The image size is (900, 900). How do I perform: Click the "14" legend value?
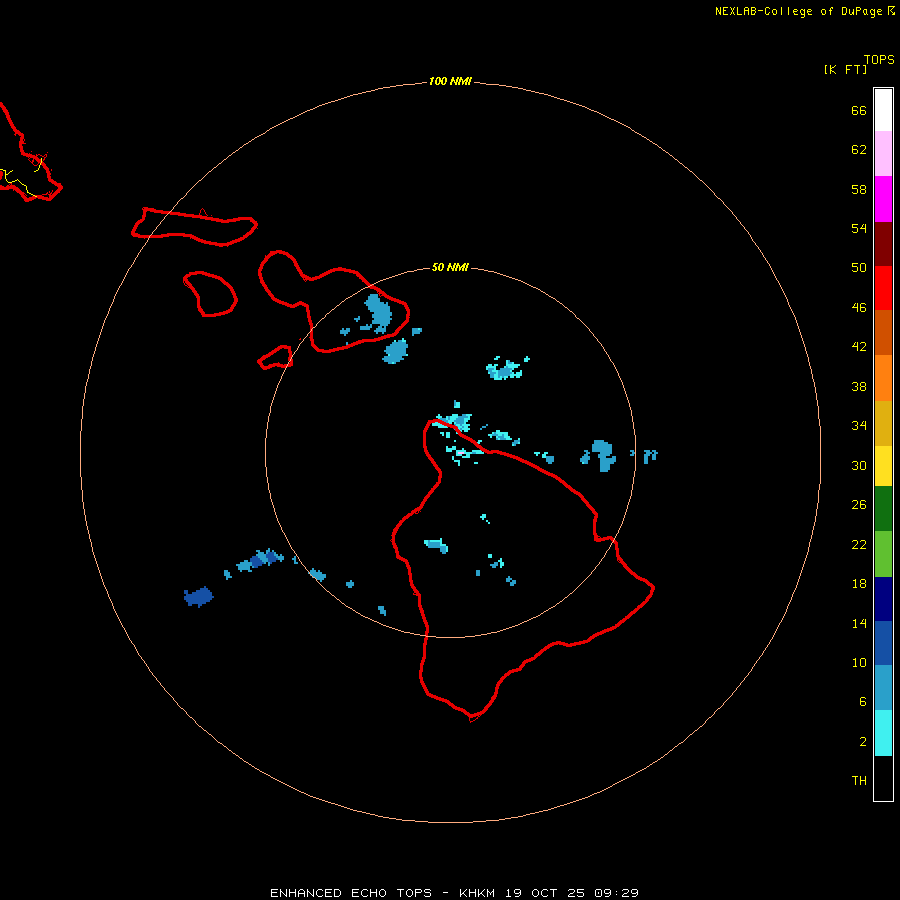[x=859, y=623]
